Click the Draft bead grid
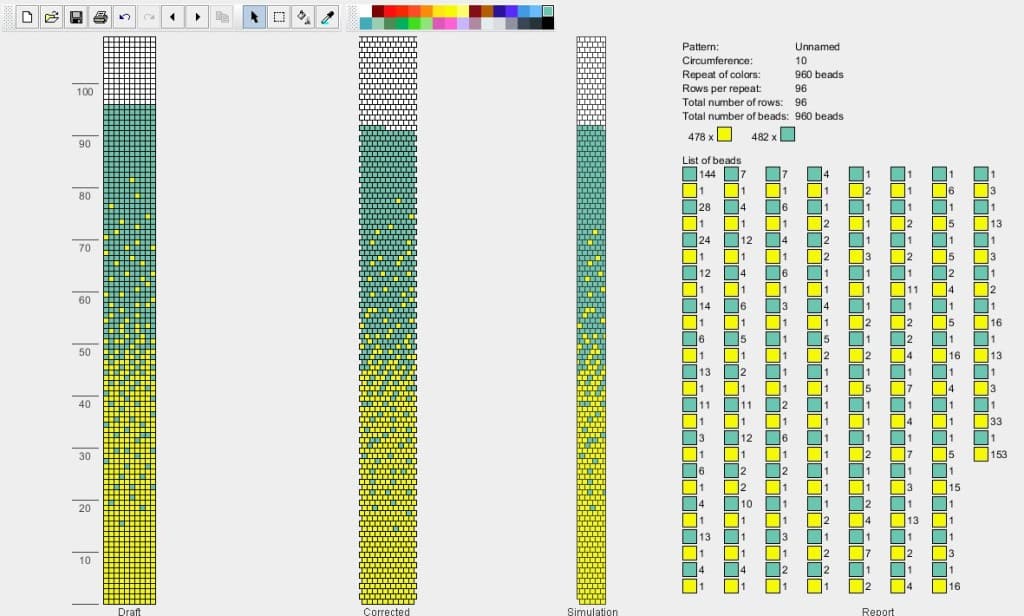This screenshot has width=1024, height=616. coord(129,320)
